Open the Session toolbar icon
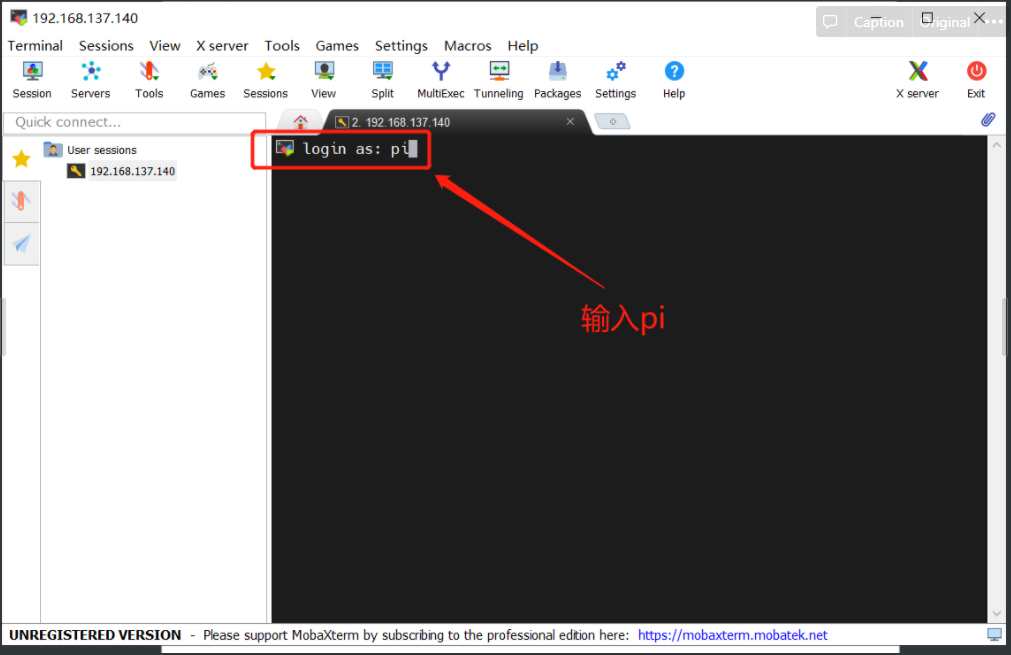Image resolution: width=1011 pixels, height=655 pixels. coord(32,72)
